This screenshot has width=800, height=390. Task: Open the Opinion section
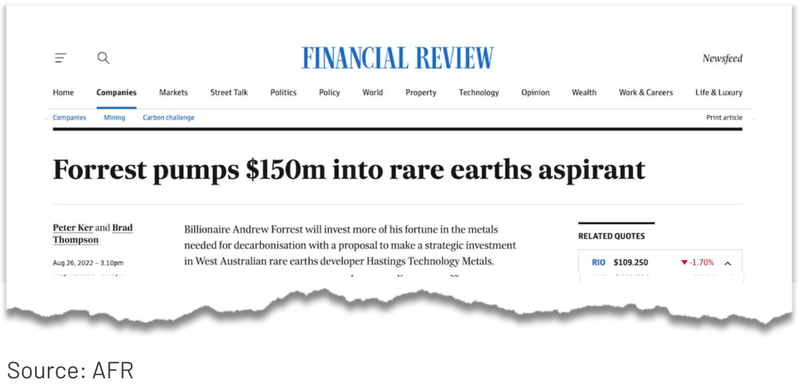(x=535, y=92)
